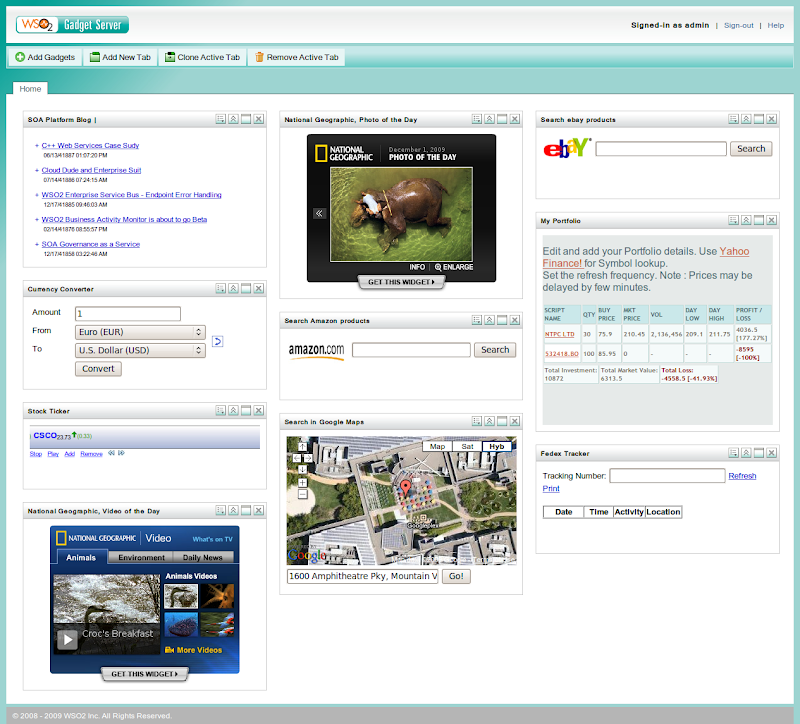Image resolution: width=800 pixels, height=724 pixels.
Task: Open the Environment video tab
Action: point(141,557)
